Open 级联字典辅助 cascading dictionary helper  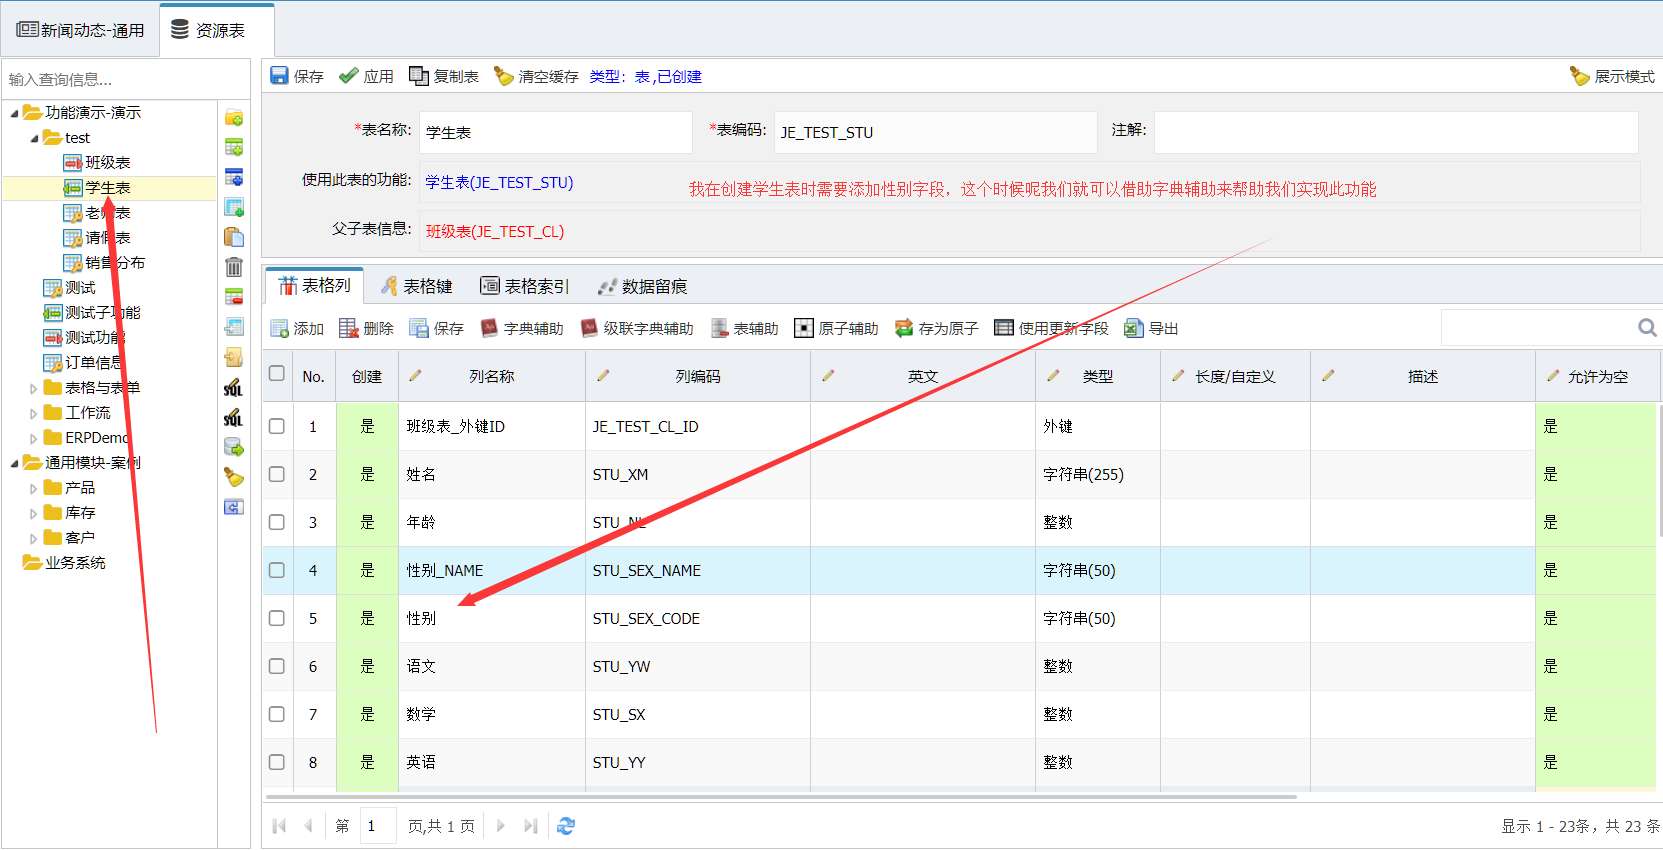(636, 328)
